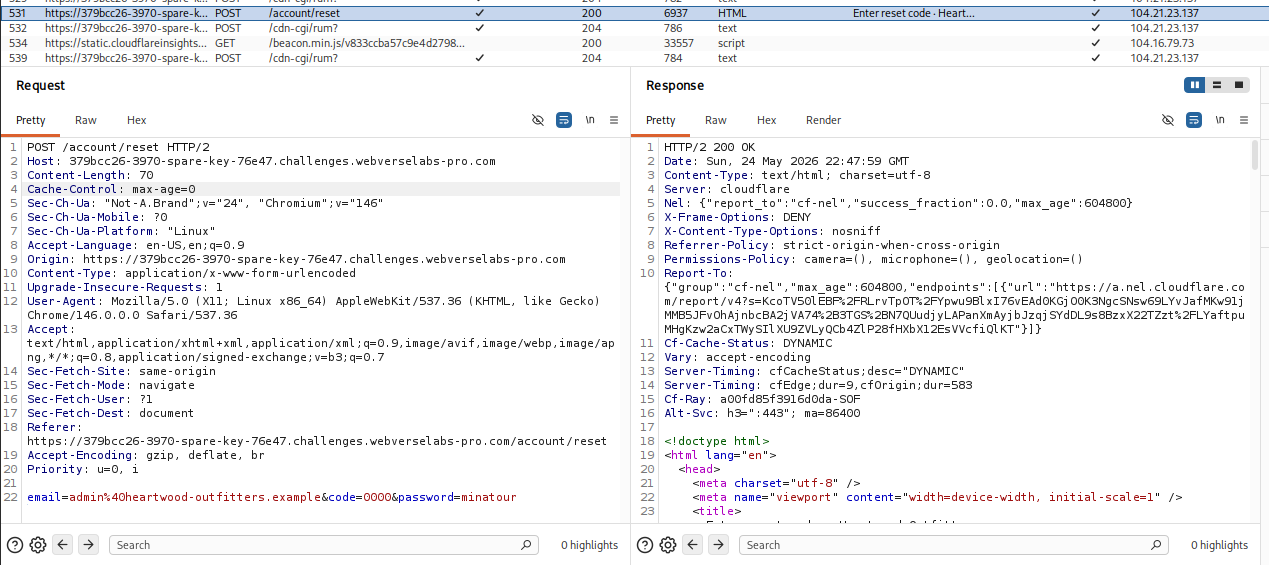
Task: Click the 'Response' panel heading
Action: [x=675, y=86]
